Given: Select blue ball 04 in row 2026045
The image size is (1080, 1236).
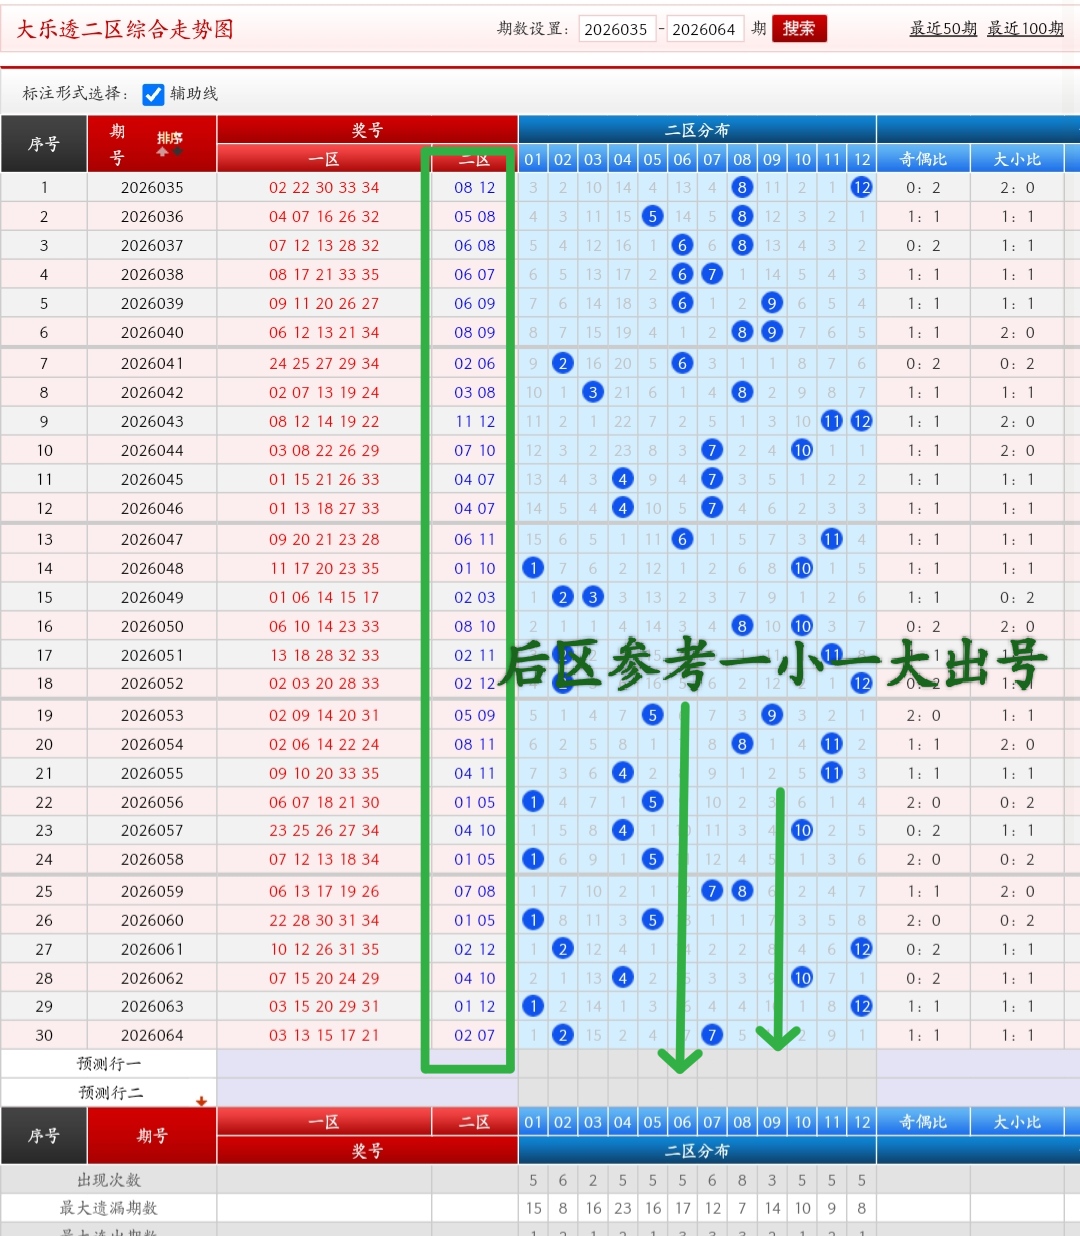Looking at the screenshot, I should [x=623, y=479].
